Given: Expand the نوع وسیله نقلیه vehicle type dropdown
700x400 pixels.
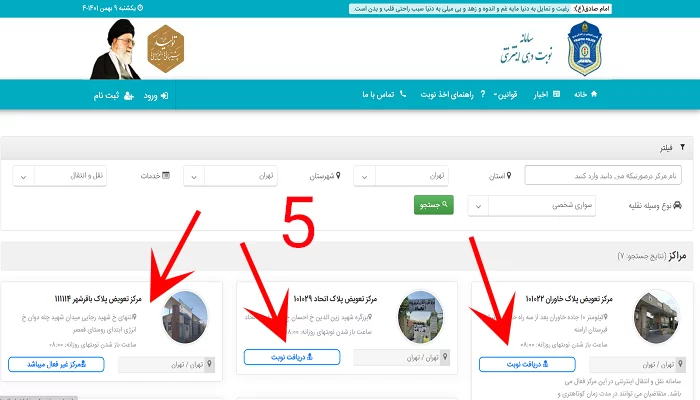Looking at the screenshot, I should (x=532, y=206).
